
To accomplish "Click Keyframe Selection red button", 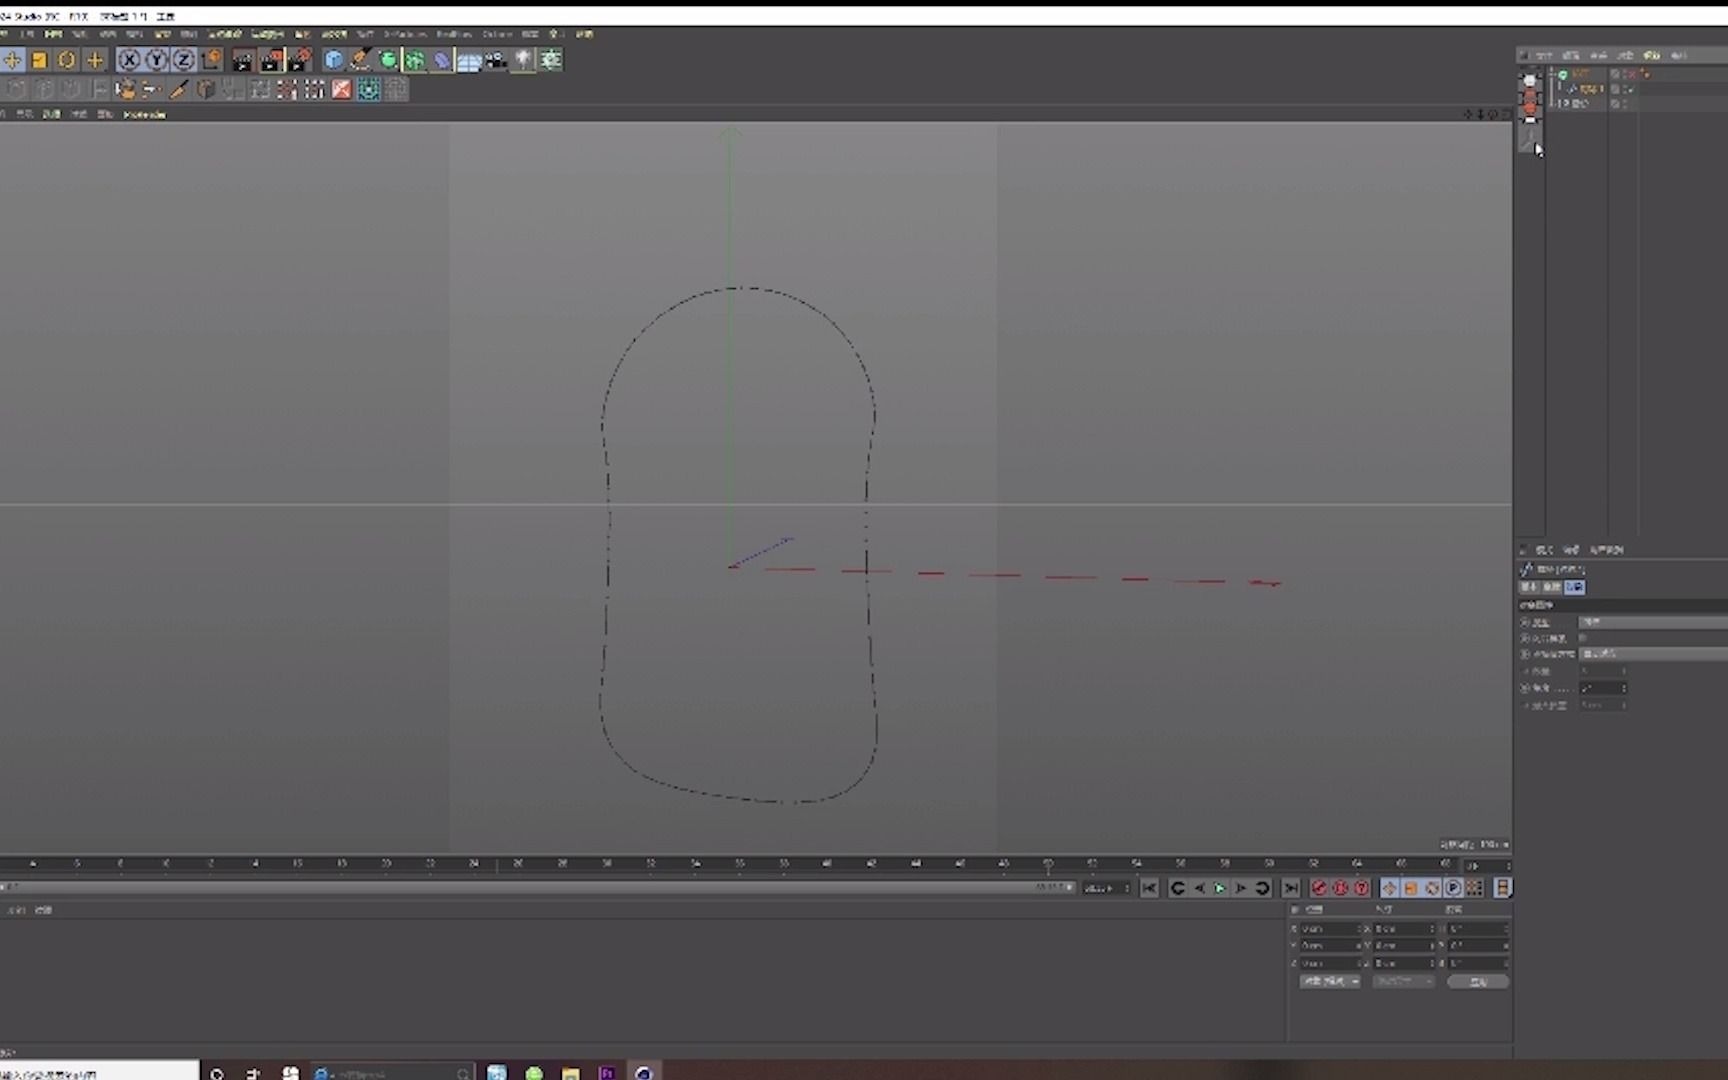I will tap(1361, 888).
